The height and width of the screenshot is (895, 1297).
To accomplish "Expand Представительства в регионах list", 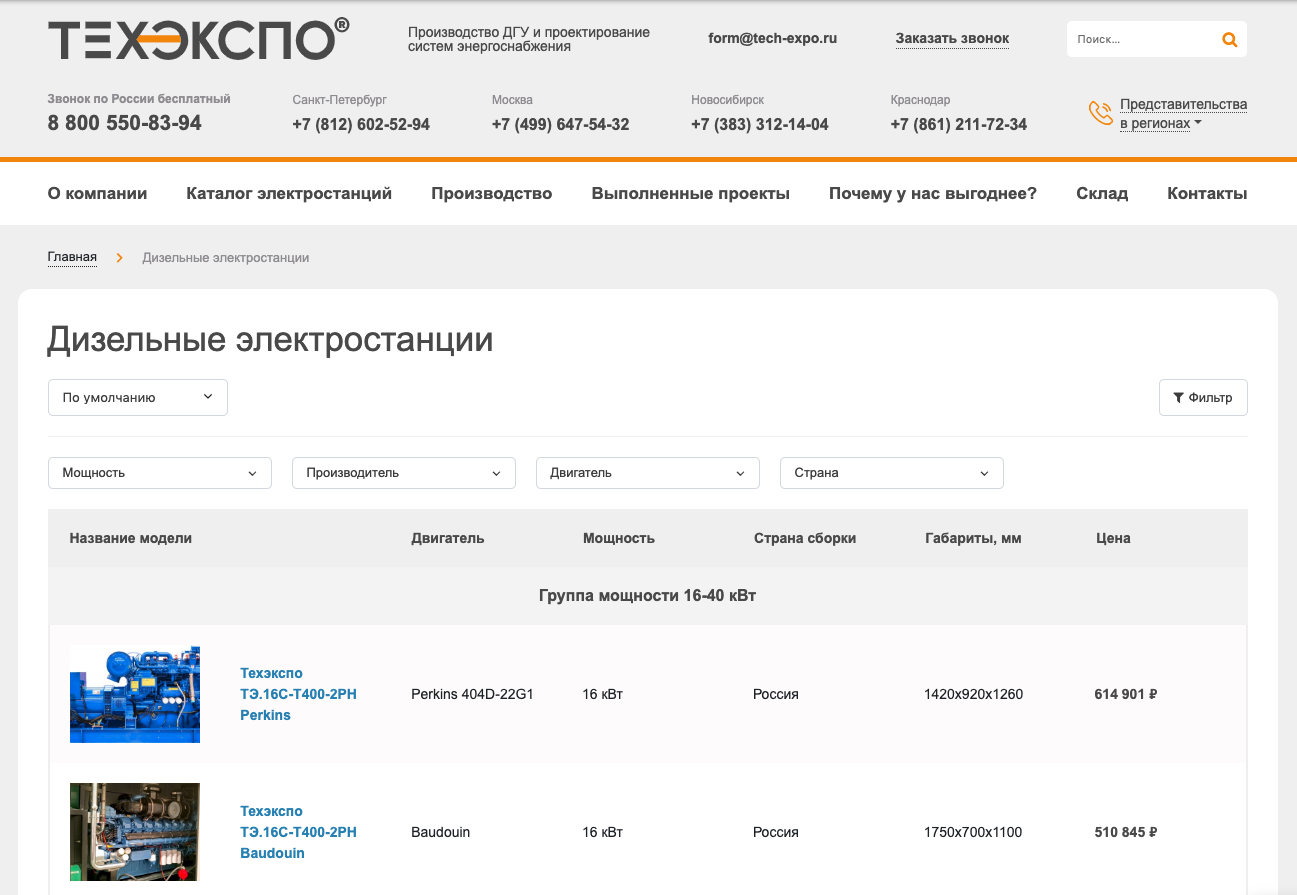I will (x=1183, y=114).
